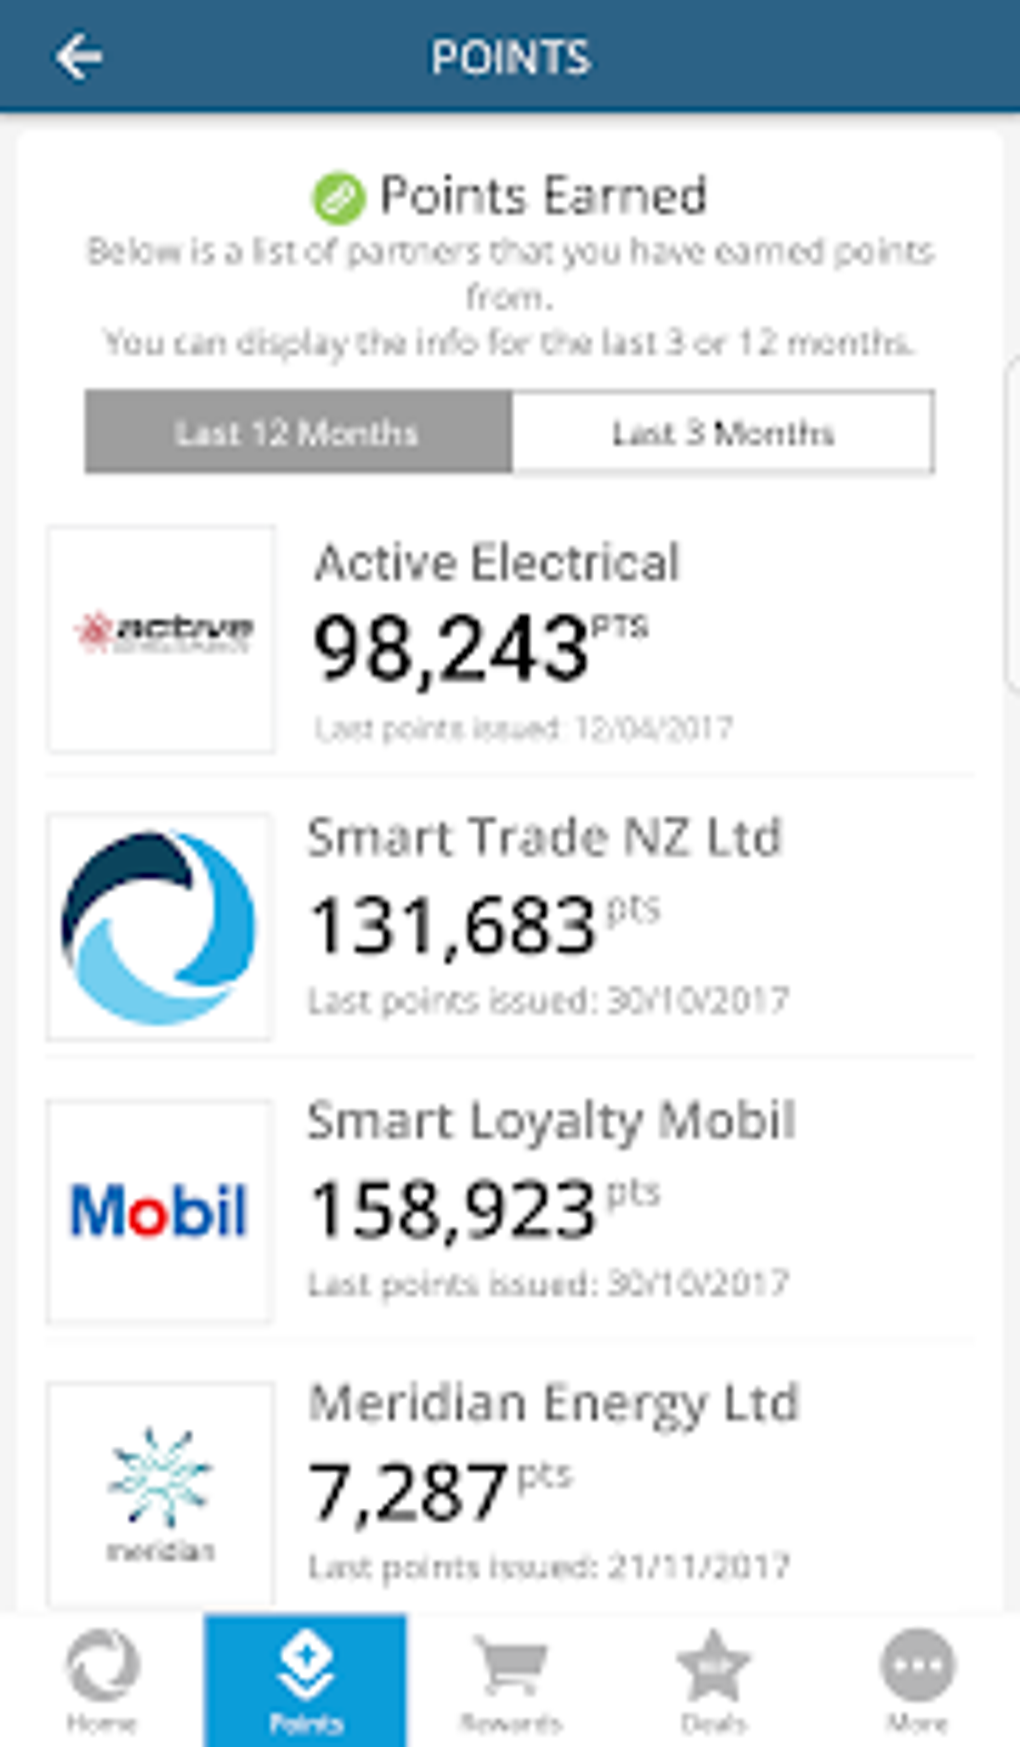Screen dimensions: 1020x1747
Task: Tap the 158,923 points value
Action: coord(453,1210)
